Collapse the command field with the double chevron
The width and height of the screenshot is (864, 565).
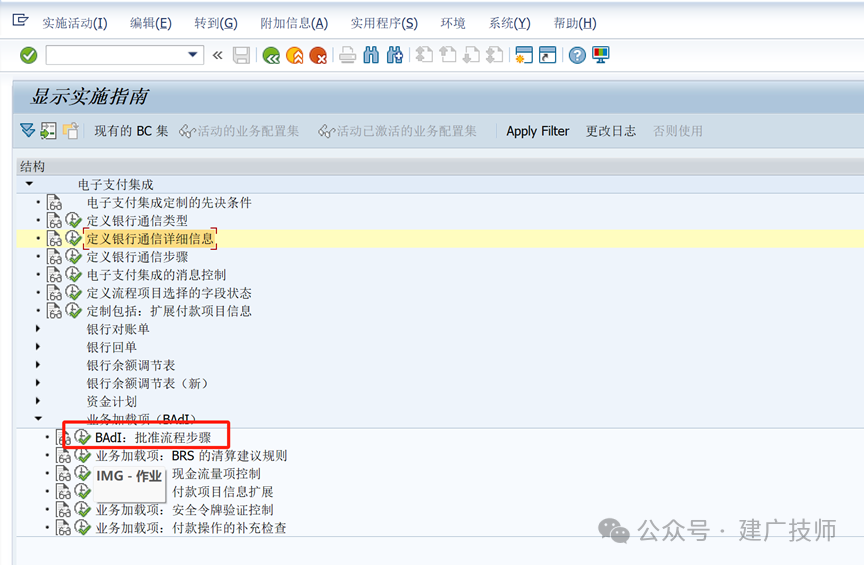tap(218, 55)
